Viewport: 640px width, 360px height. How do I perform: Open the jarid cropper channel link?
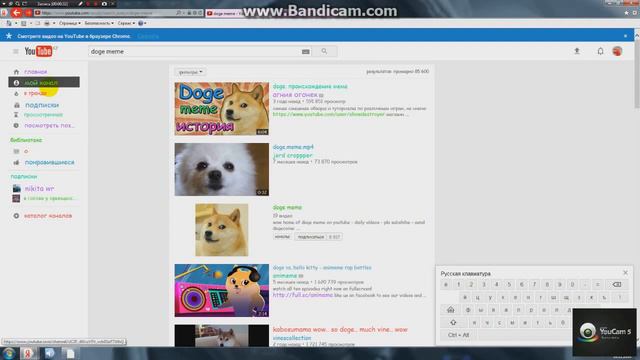coord(292,156)
